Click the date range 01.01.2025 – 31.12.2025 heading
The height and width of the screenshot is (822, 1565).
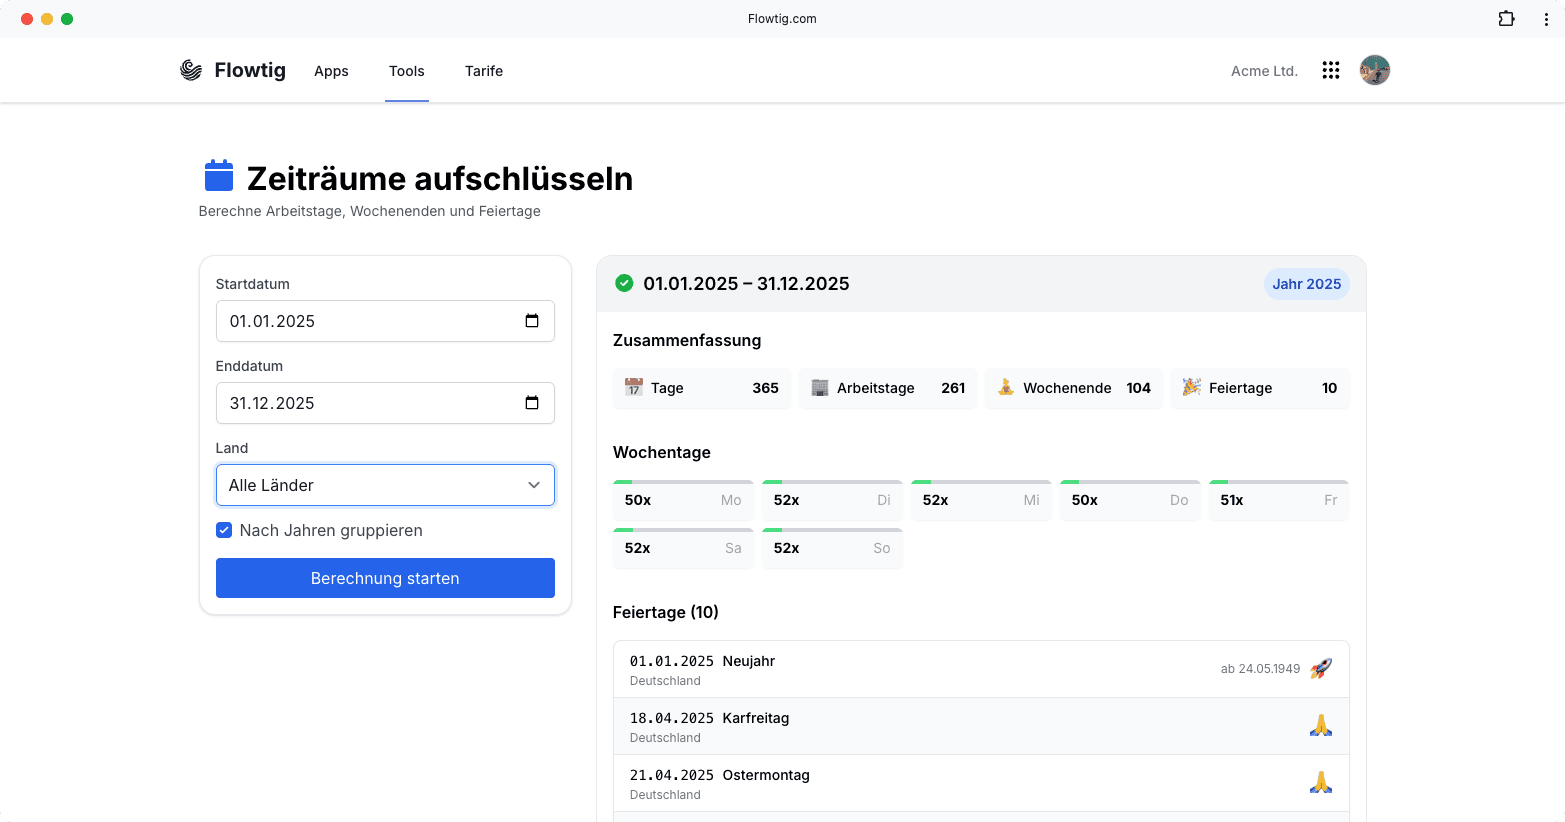coord(746,284)
